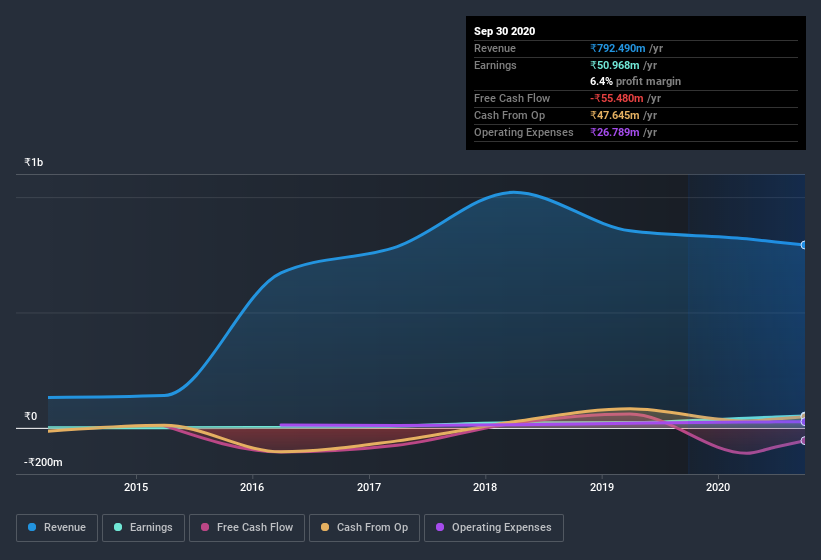Click the orange Cash From Op legend dot

pyautogui.click(x=326, y=527)
